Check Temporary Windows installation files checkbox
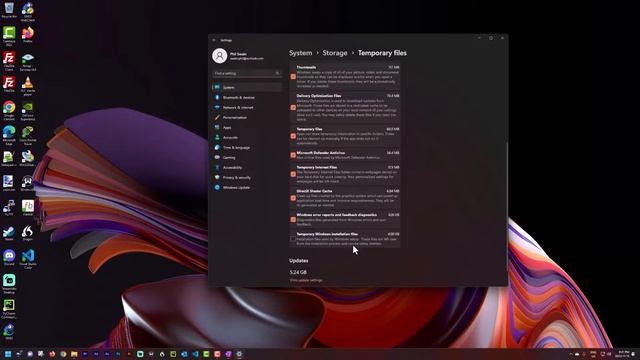The width and height of the screenshot is (640, 360). (x=293, y=239)
